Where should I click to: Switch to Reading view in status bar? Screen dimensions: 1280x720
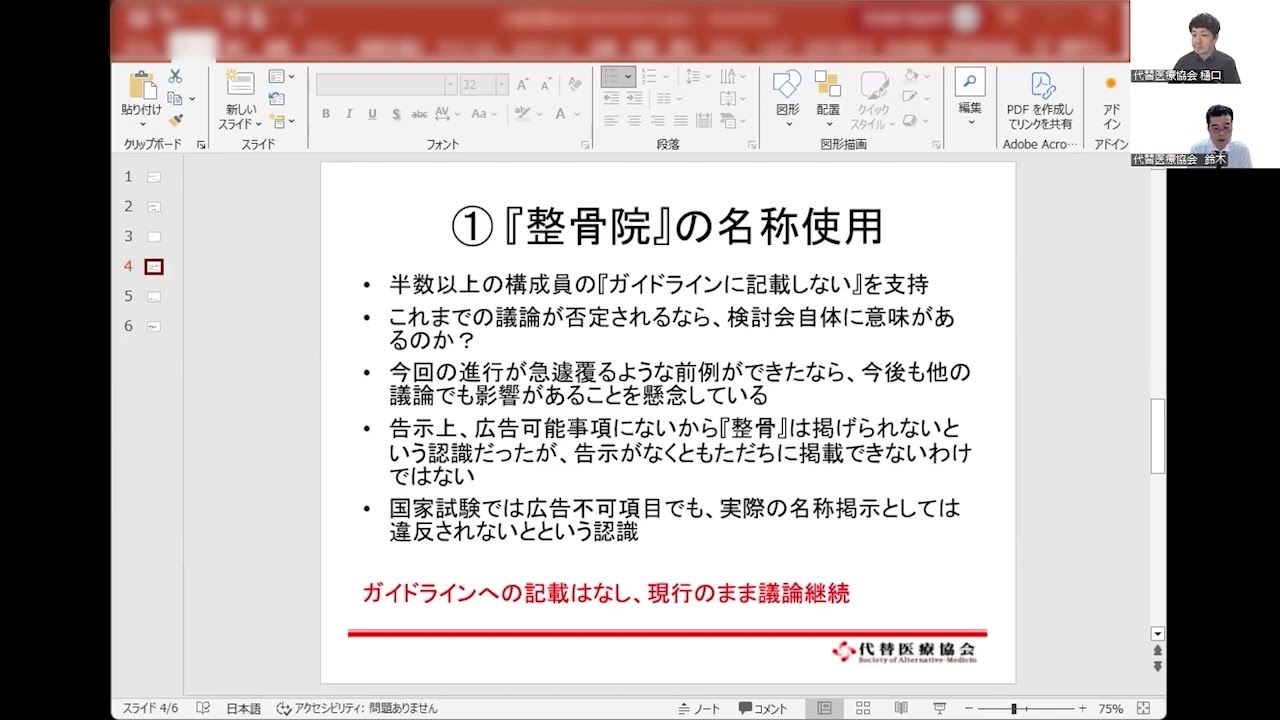[x=901, y=708]
